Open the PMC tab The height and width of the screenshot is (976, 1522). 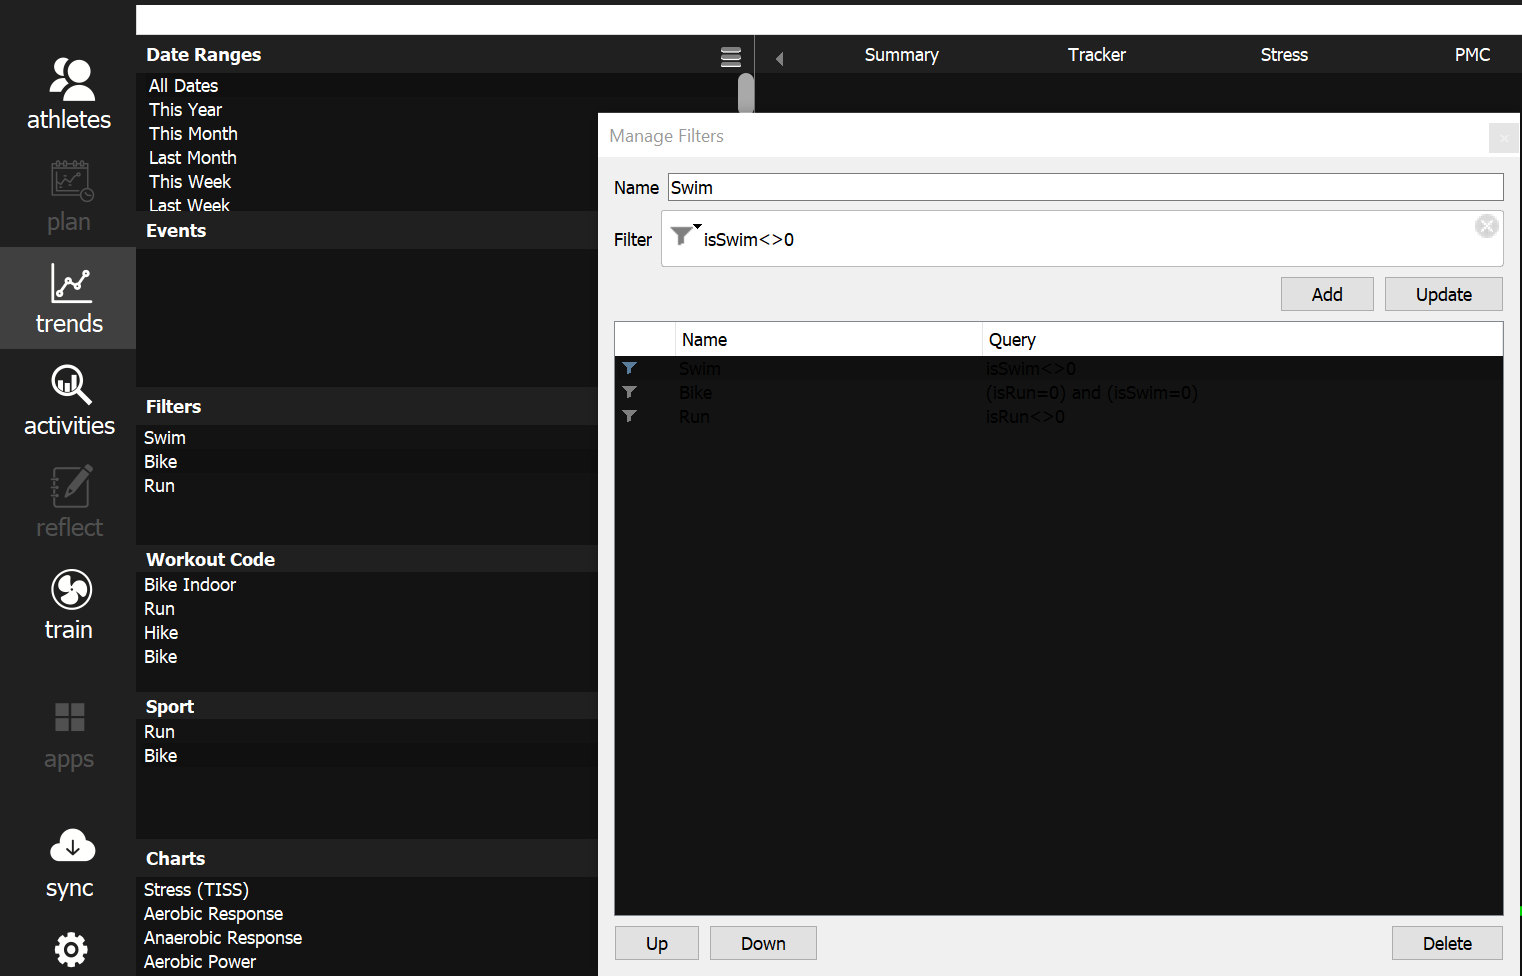(x=1472, y=55)
